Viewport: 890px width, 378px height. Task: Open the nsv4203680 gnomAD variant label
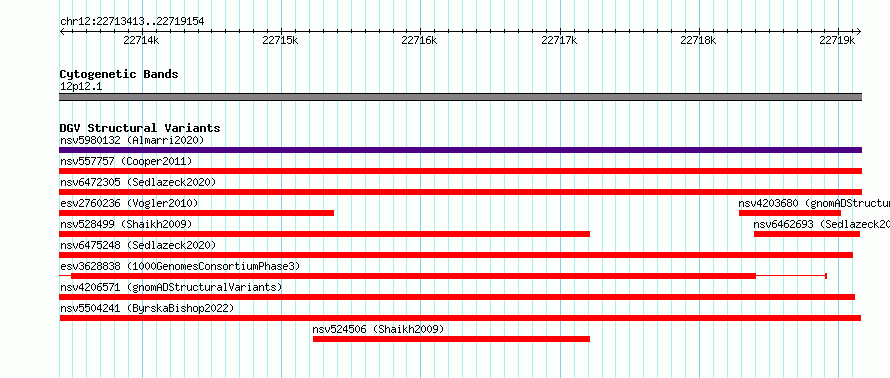click(814, 203)
